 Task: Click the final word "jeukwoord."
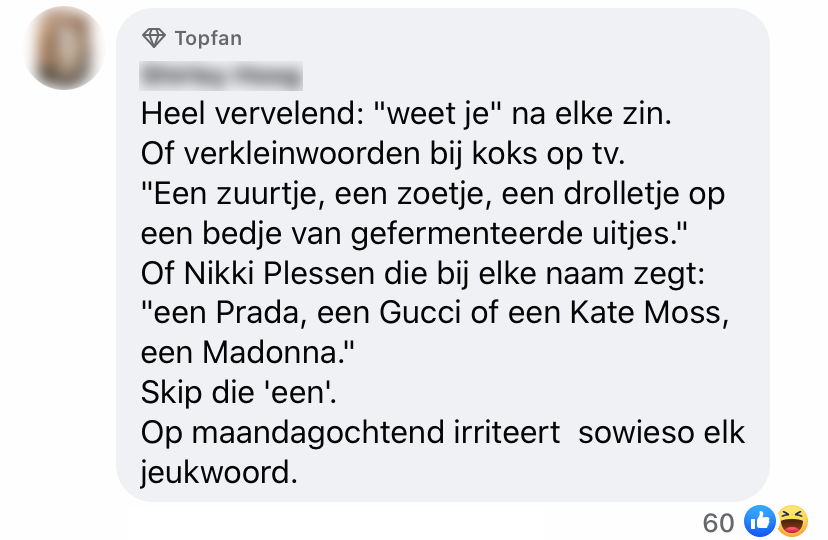219,472
